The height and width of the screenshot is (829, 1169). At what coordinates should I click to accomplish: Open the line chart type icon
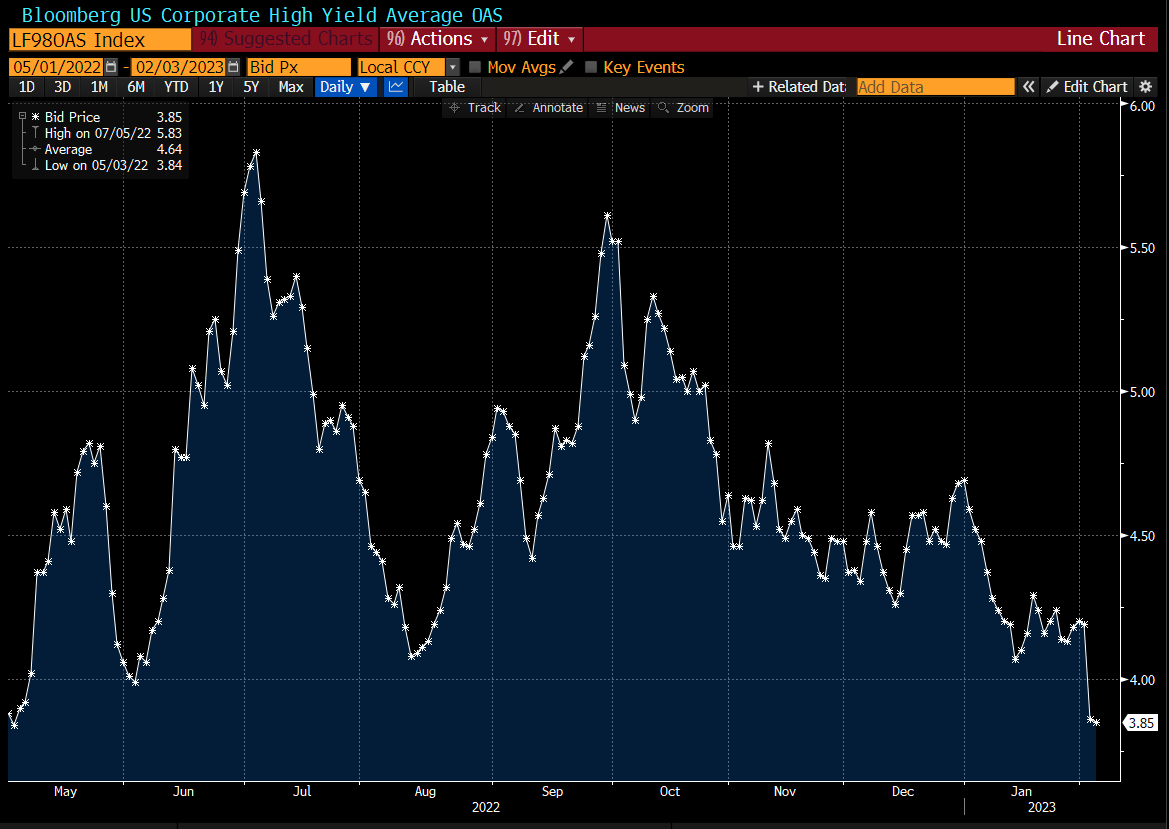pos(395,87)
